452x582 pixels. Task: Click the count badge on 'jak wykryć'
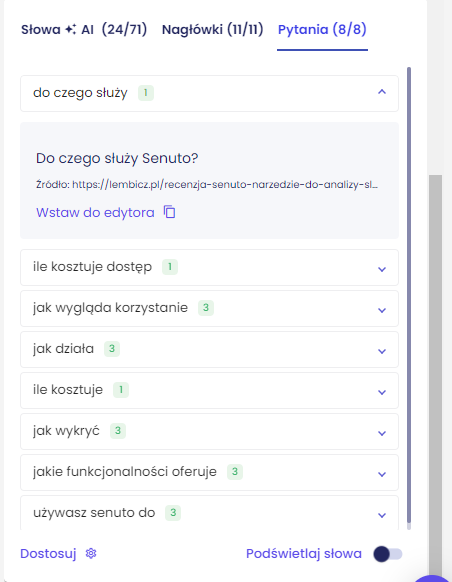pyautogui.click(x=118, y=431)
